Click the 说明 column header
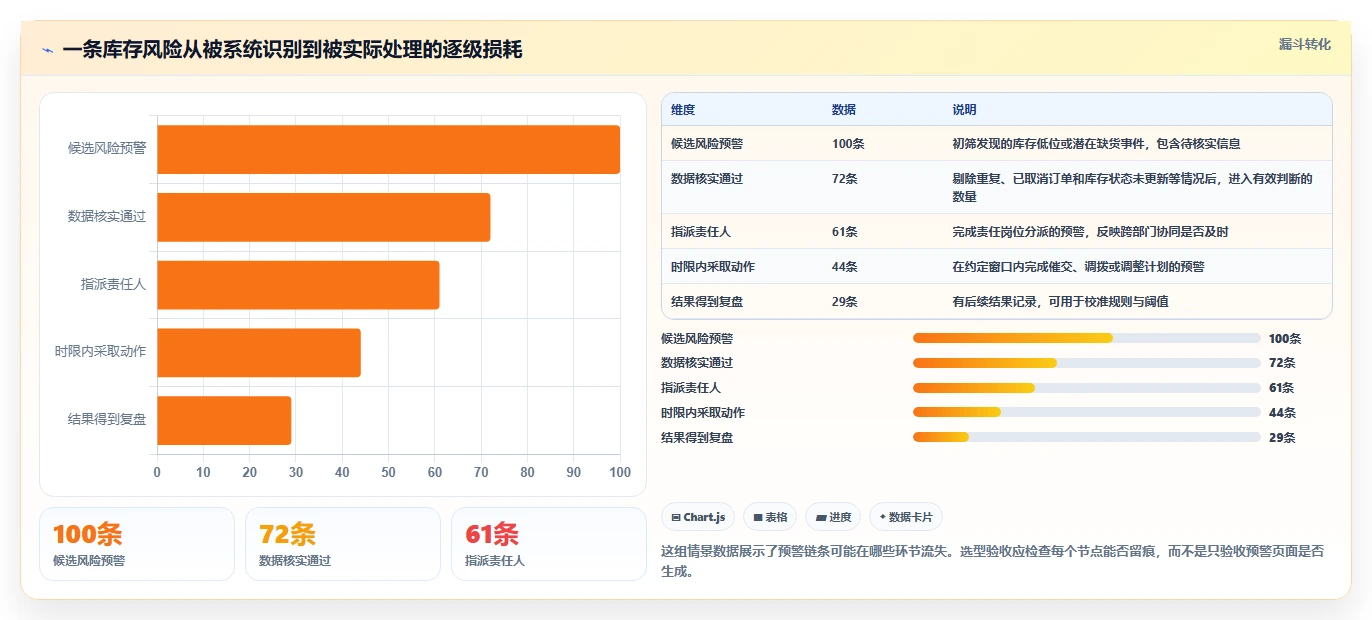The image size is (1372, 620). coord(964,110)
